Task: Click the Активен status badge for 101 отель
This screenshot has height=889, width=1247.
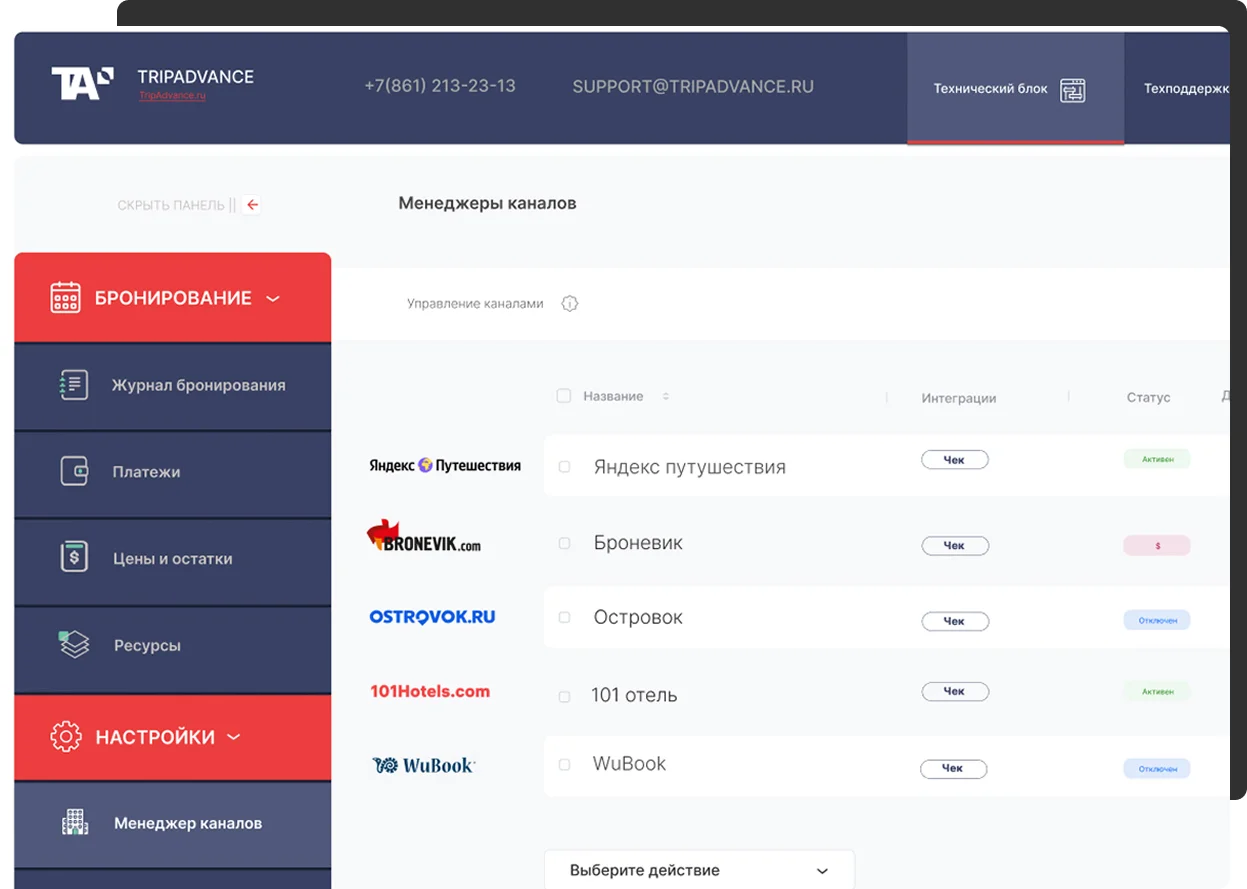Action: 1157,691
